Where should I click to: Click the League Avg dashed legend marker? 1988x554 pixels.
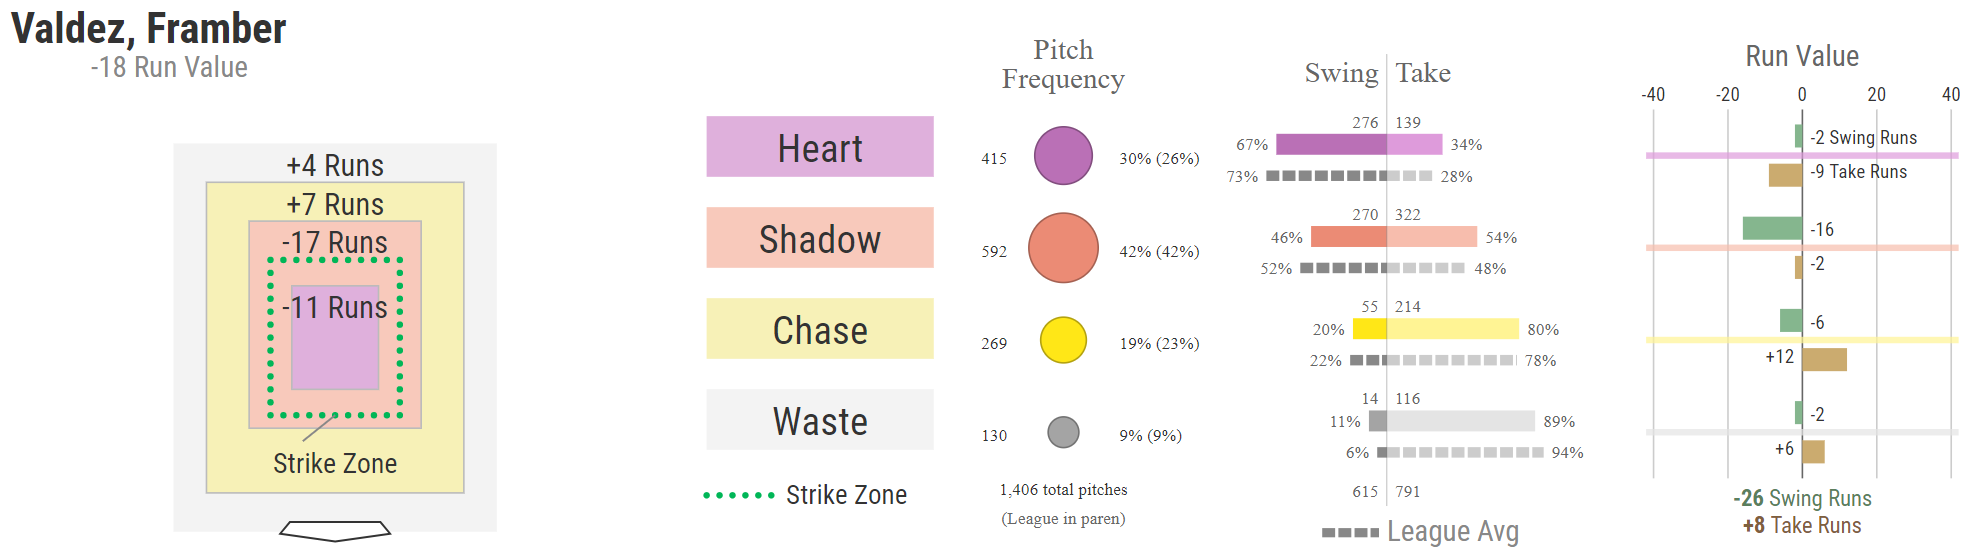(x=1350, y=532)
